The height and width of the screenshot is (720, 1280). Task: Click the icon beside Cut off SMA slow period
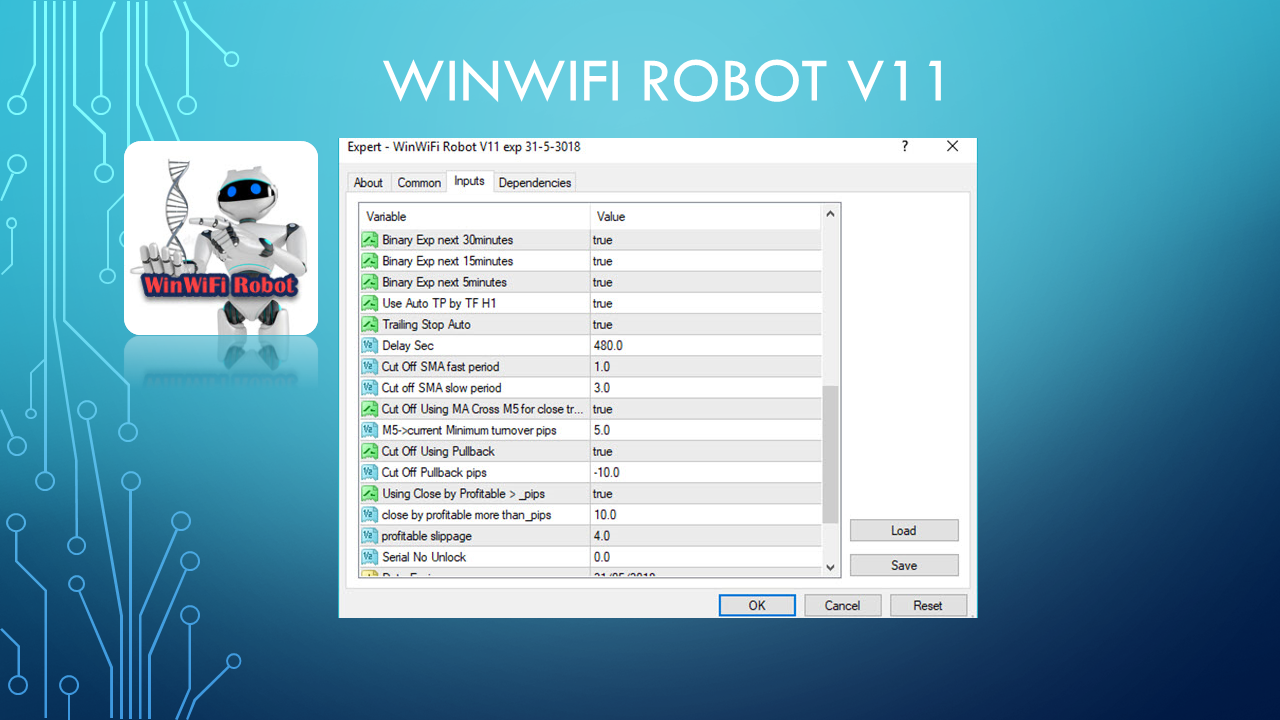369,387
